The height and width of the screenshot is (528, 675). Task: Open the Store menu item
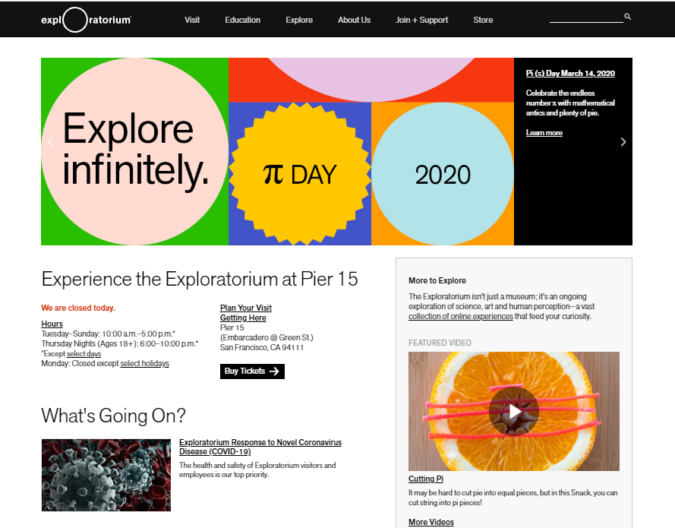click(483, 20)
